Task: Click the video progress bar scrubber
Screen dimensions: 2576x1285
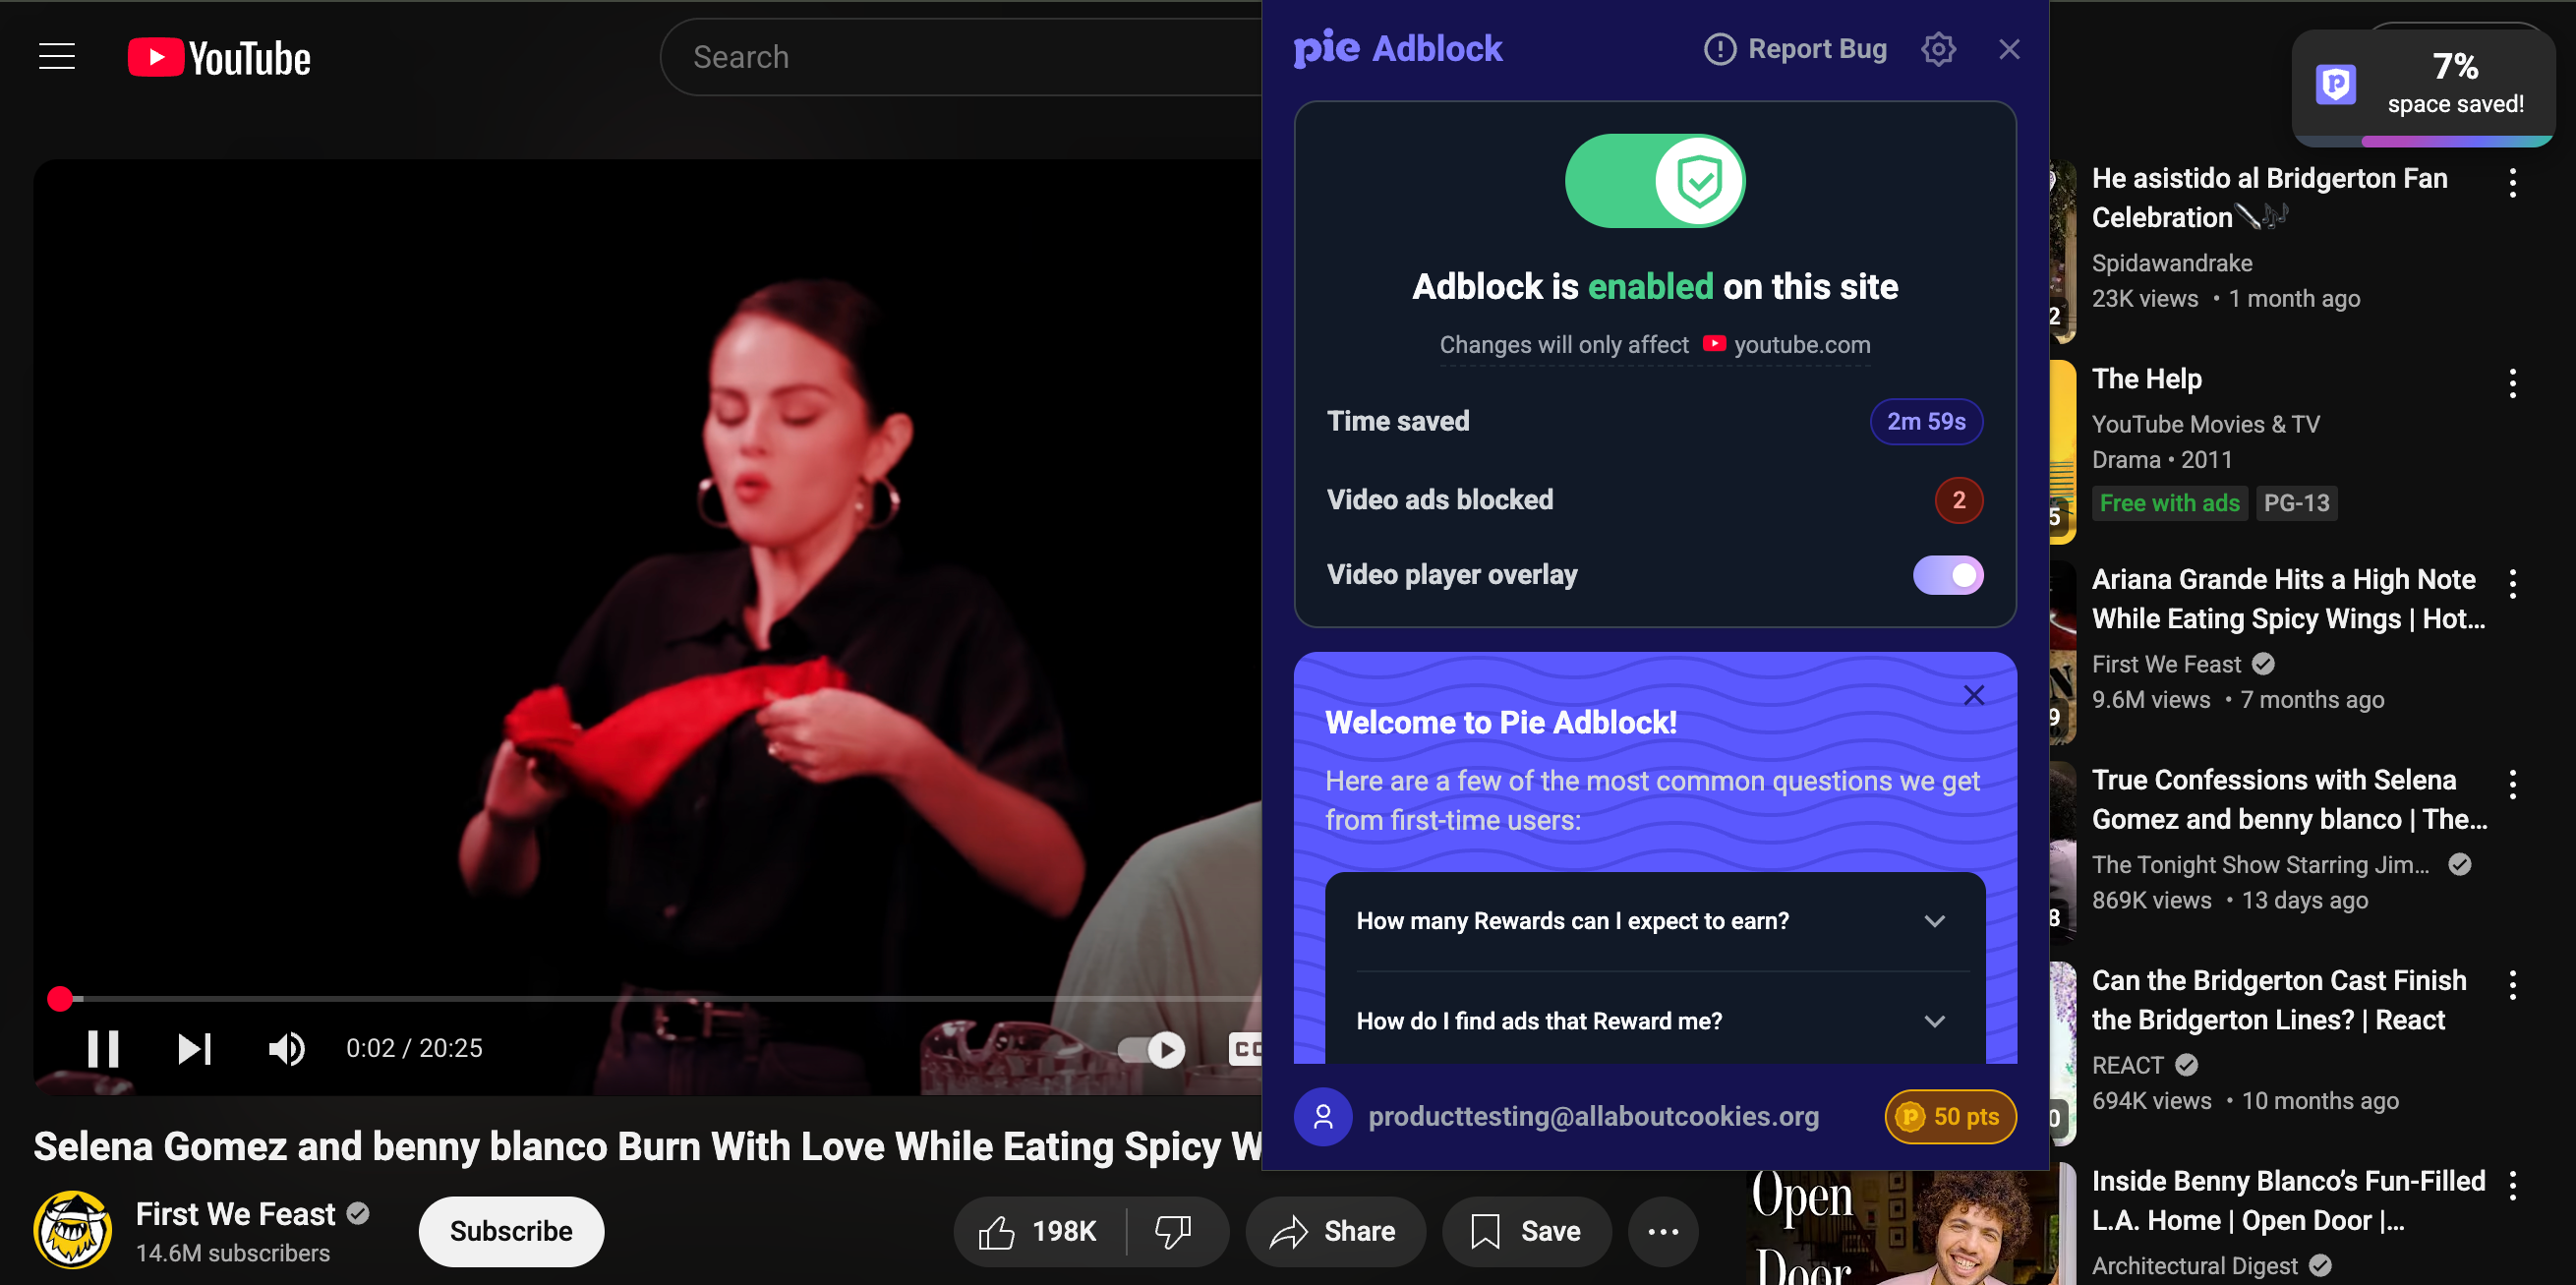Action: (x=60, y=998)
